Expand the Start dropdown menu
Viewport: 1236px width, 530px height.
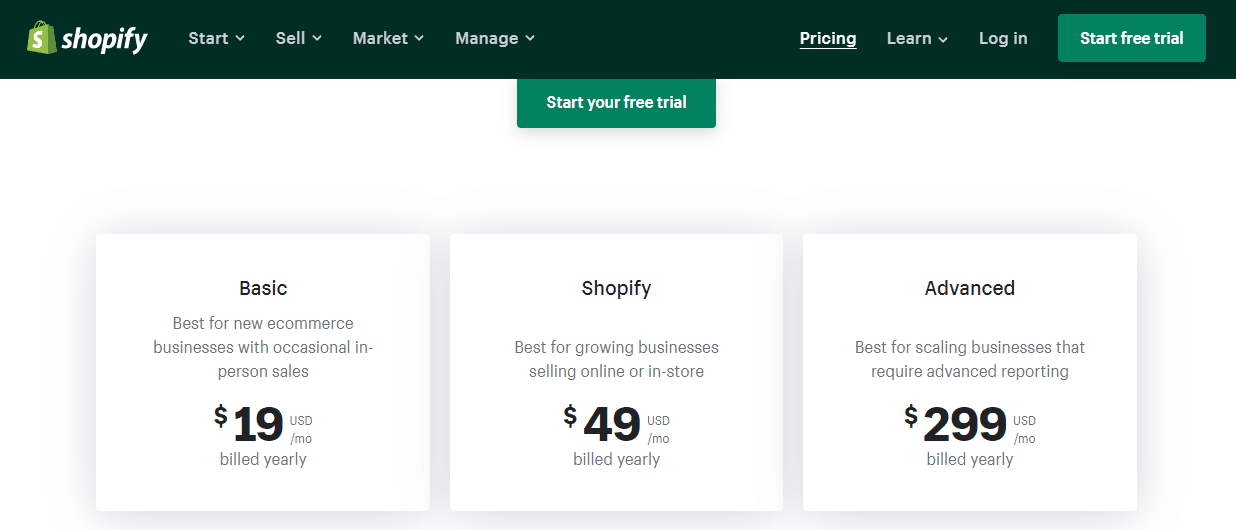[x=217, y=38]
